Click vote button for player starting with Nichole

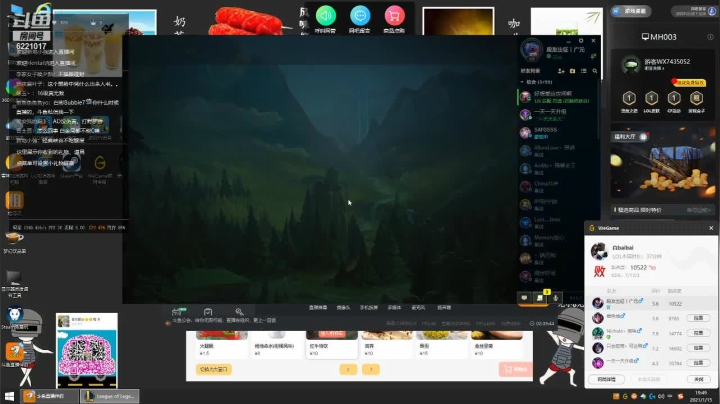[x=698, y=333]
